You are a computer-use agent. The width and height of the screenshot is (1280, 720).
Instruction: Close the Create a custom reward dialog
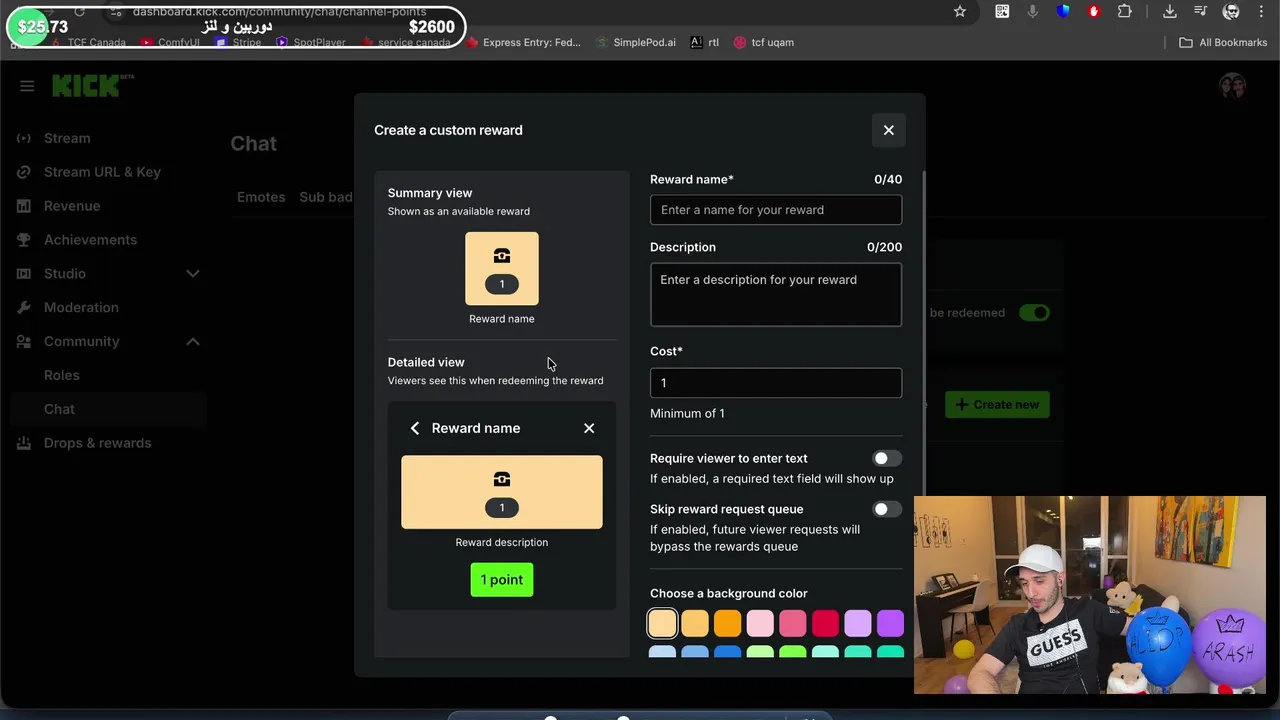888,130
